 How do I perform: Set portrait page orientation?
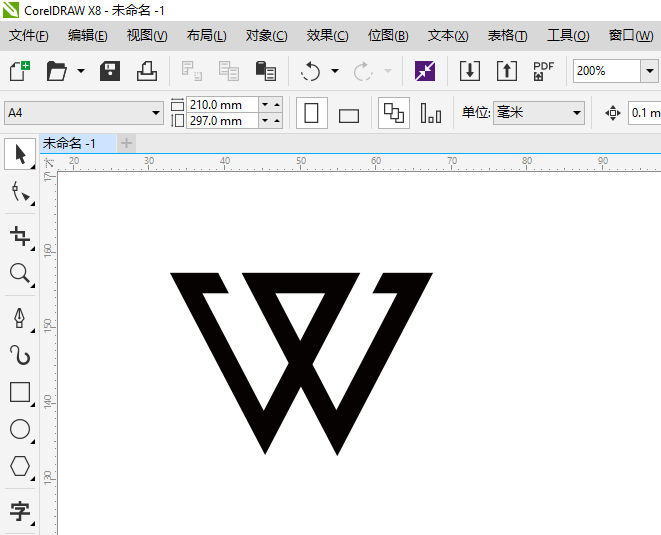click(312, 113)
